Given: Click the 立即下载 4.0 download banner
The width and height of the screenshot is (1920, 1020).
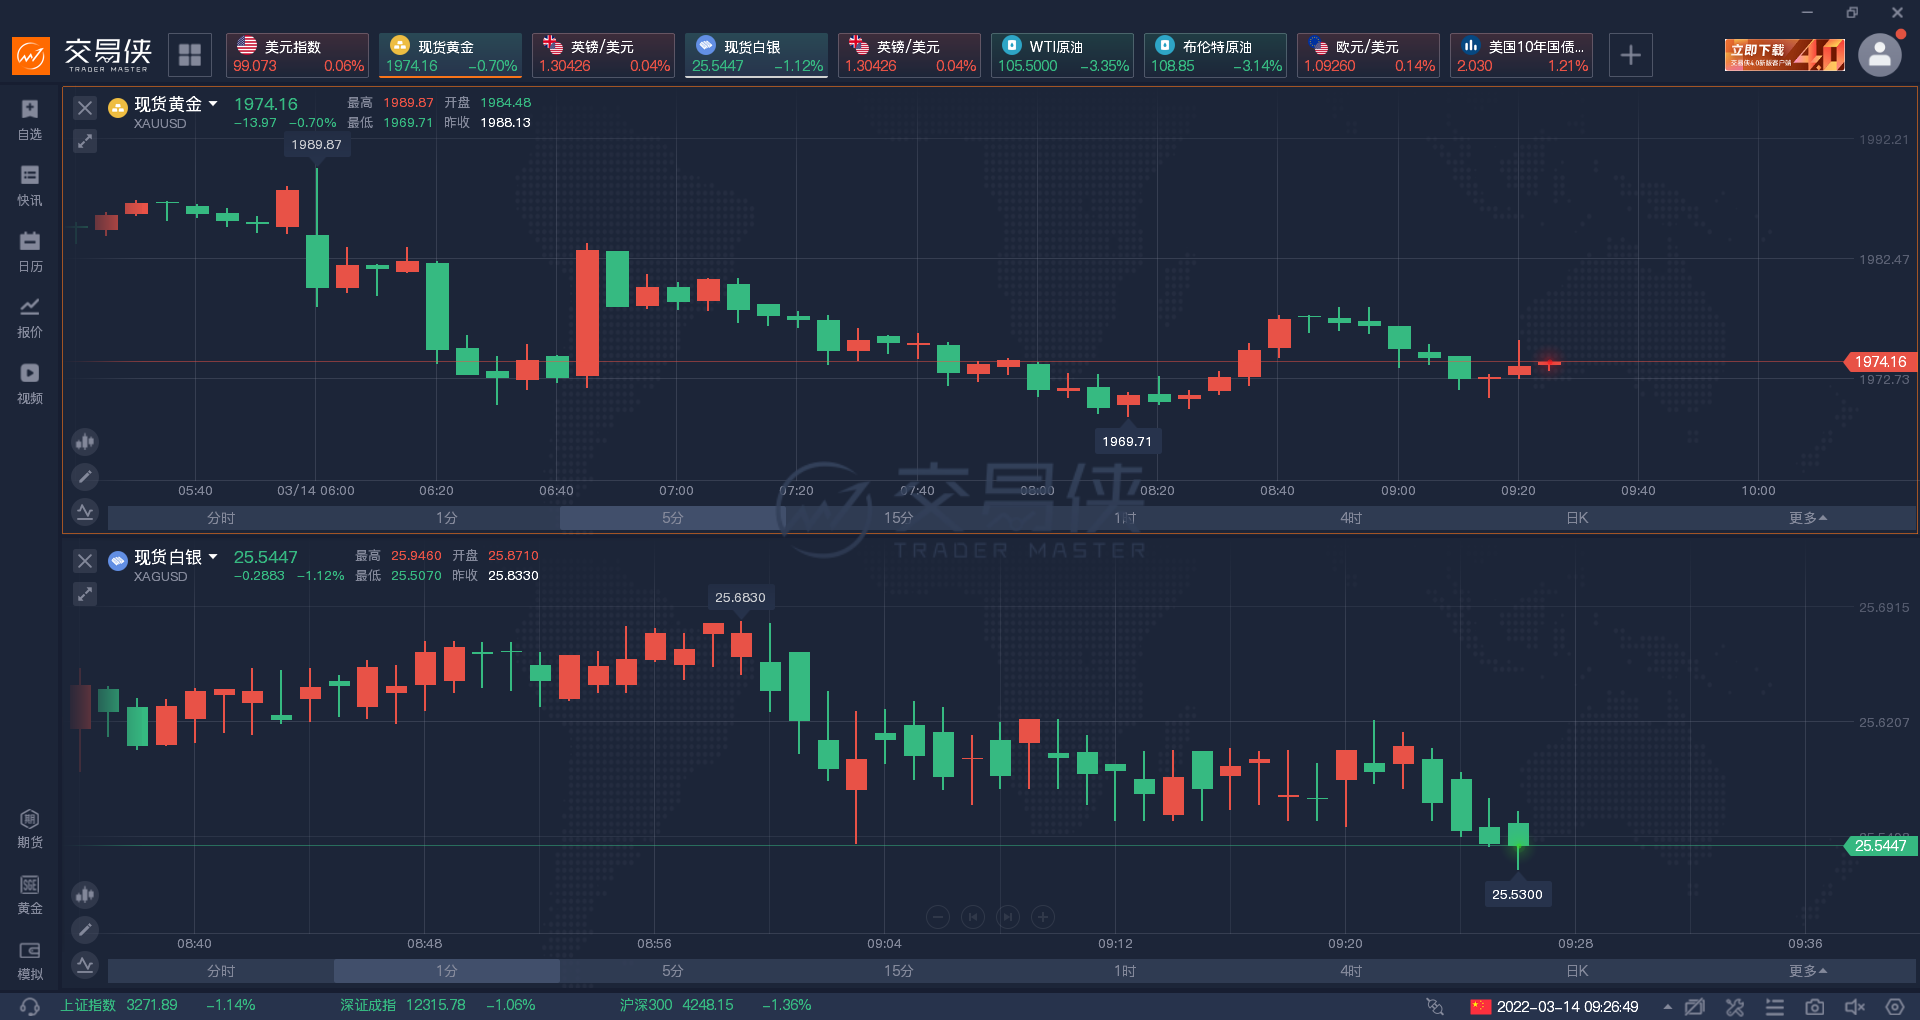Looking at the screenshot, I should click(1785, 55).
